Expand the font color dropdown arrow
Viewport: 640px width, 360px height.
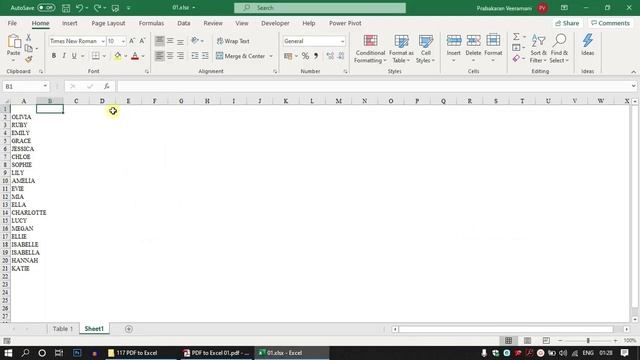(x=143, y=56)
